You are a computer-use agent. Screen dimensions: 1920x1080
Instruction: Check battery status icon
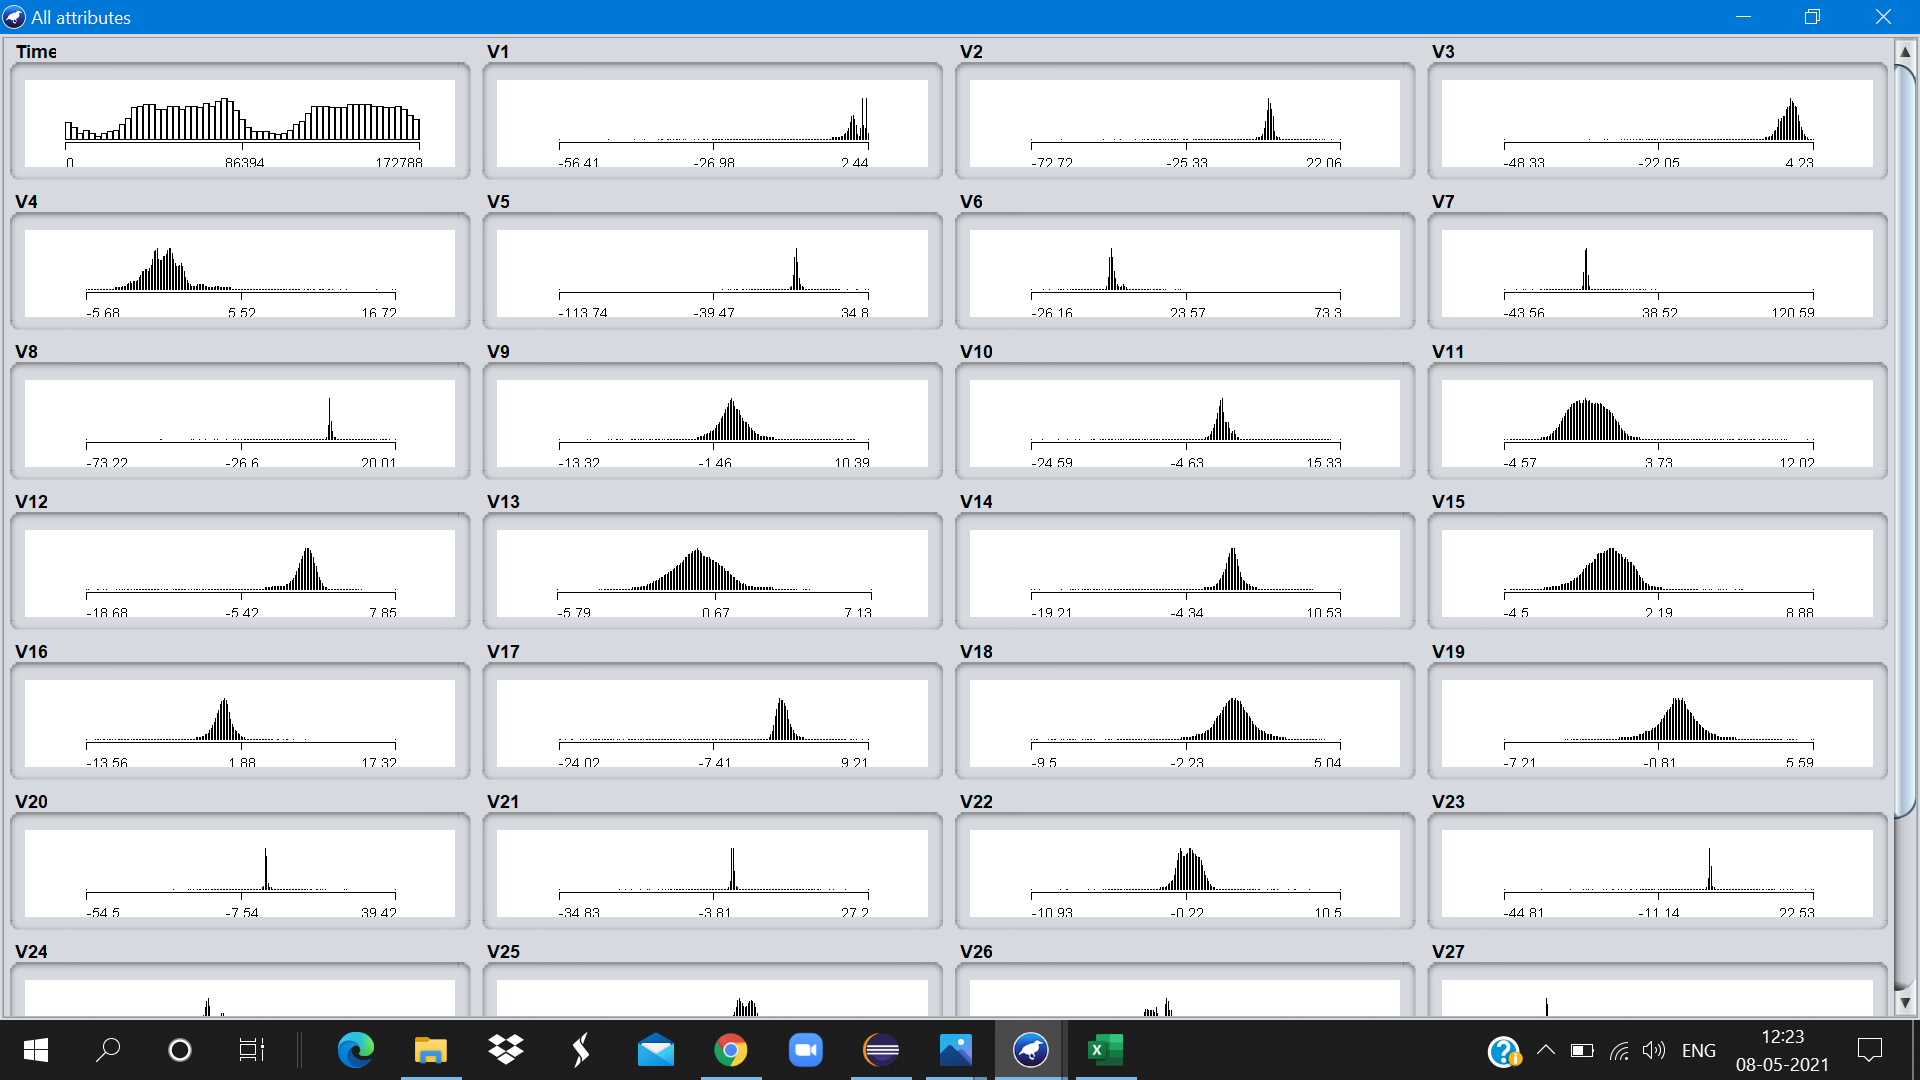point(1582,1050)
